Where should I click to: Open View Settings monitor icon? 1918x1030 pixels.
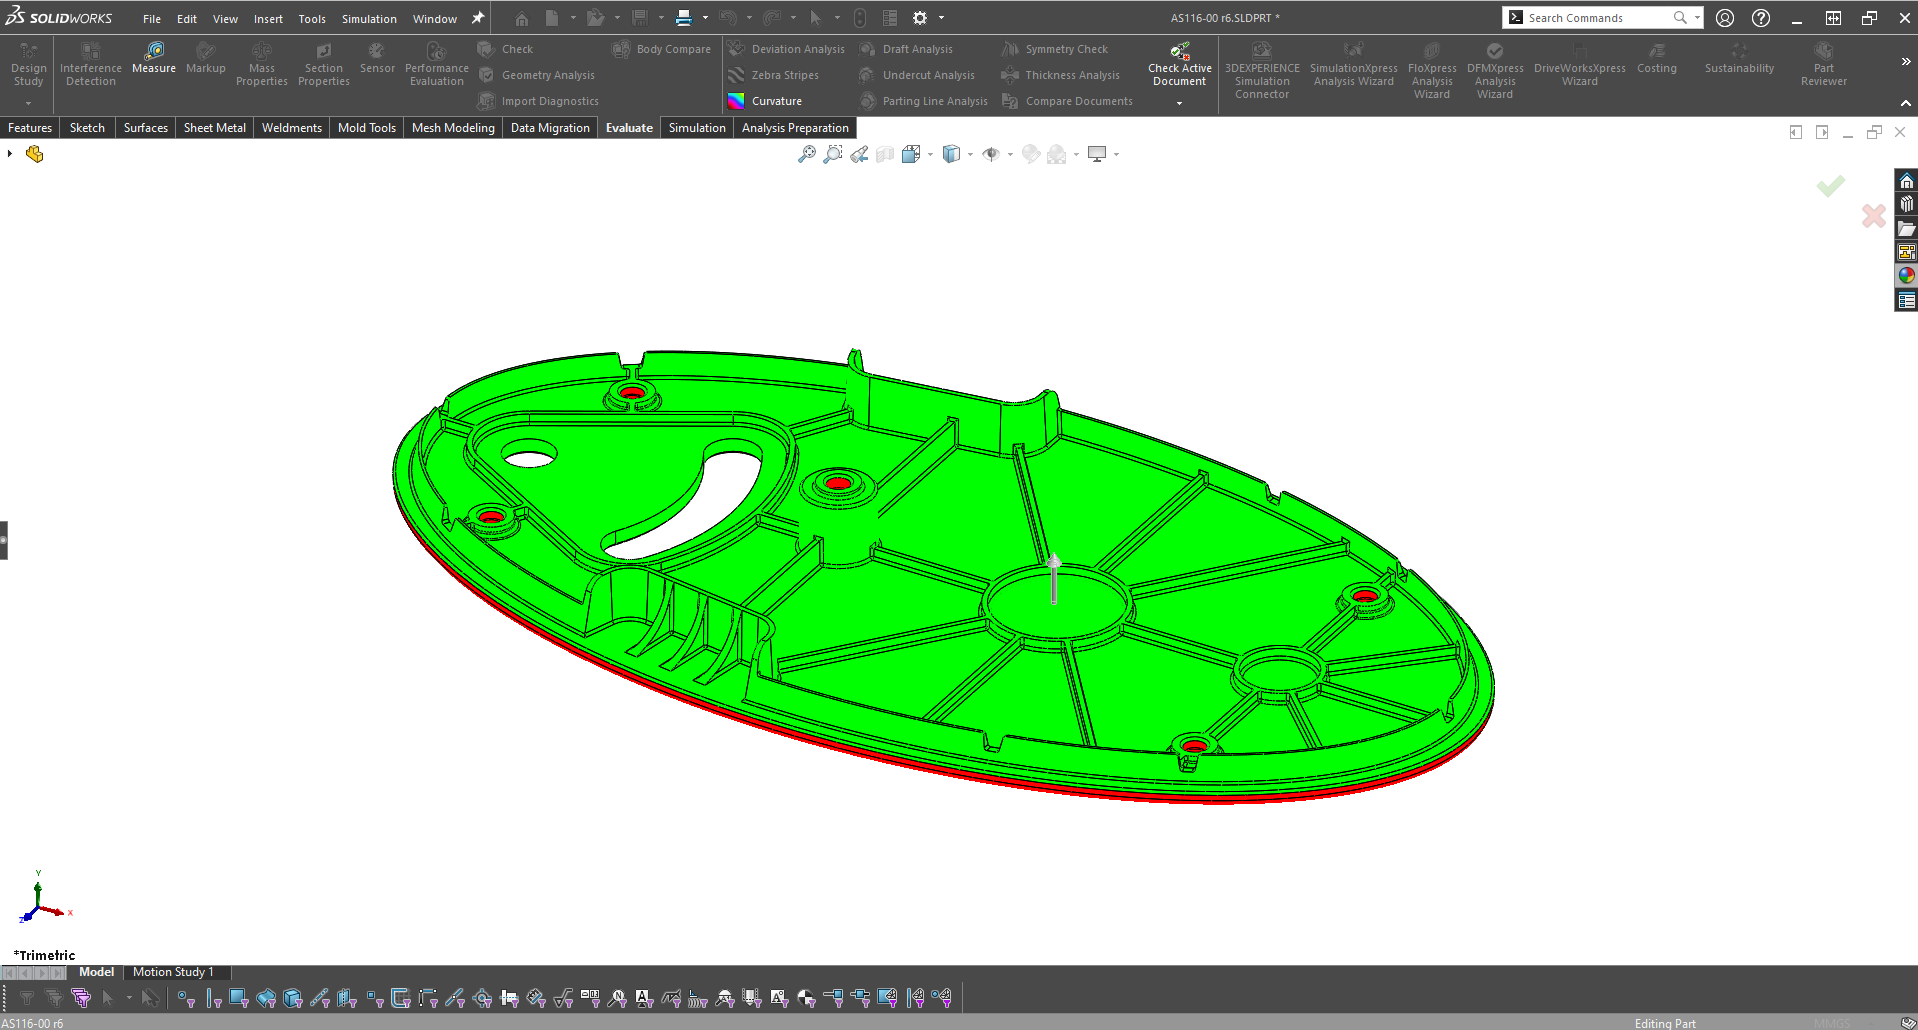[x=1097, y=154]
